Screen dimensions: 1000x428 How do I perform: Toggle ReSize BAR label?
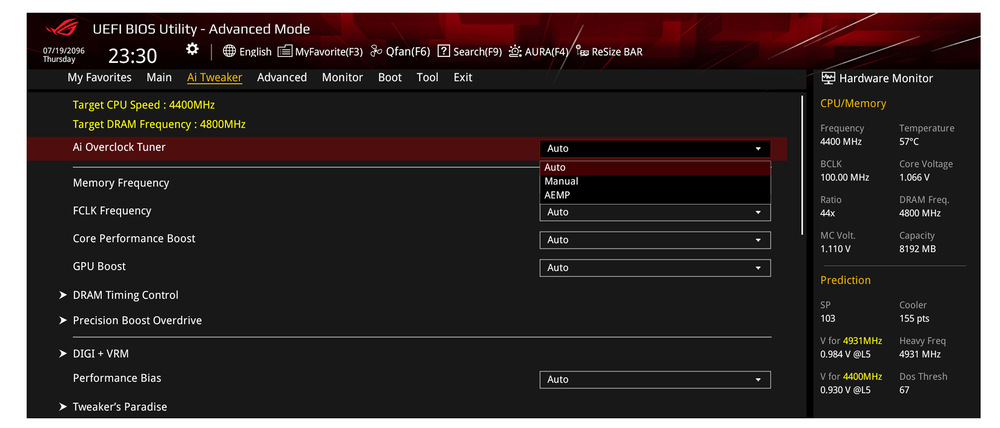(x=617, y=52)
